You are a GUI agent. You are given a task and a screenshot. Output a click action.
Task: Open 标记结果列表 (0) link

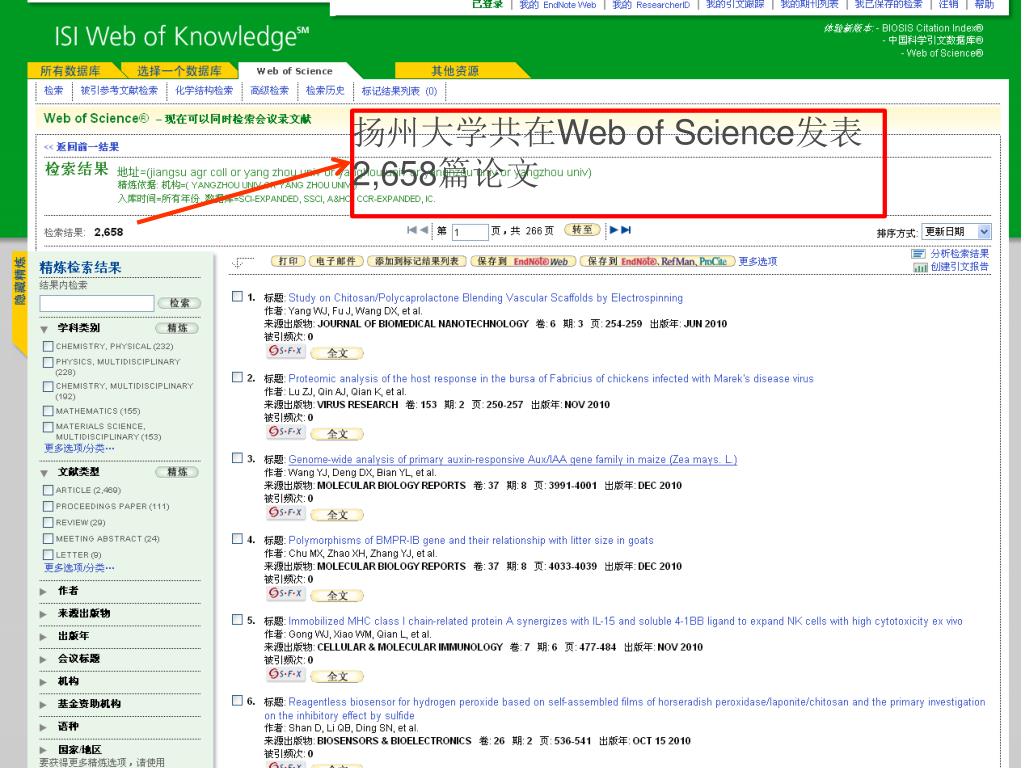[x=399, y=91]
